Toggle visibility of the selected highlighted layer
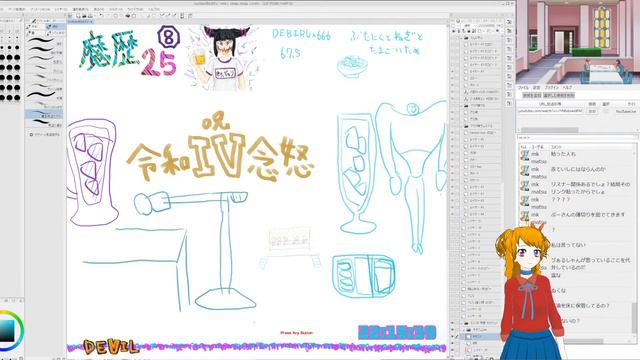Screen dimensions: 640x360 pos(452,336)
